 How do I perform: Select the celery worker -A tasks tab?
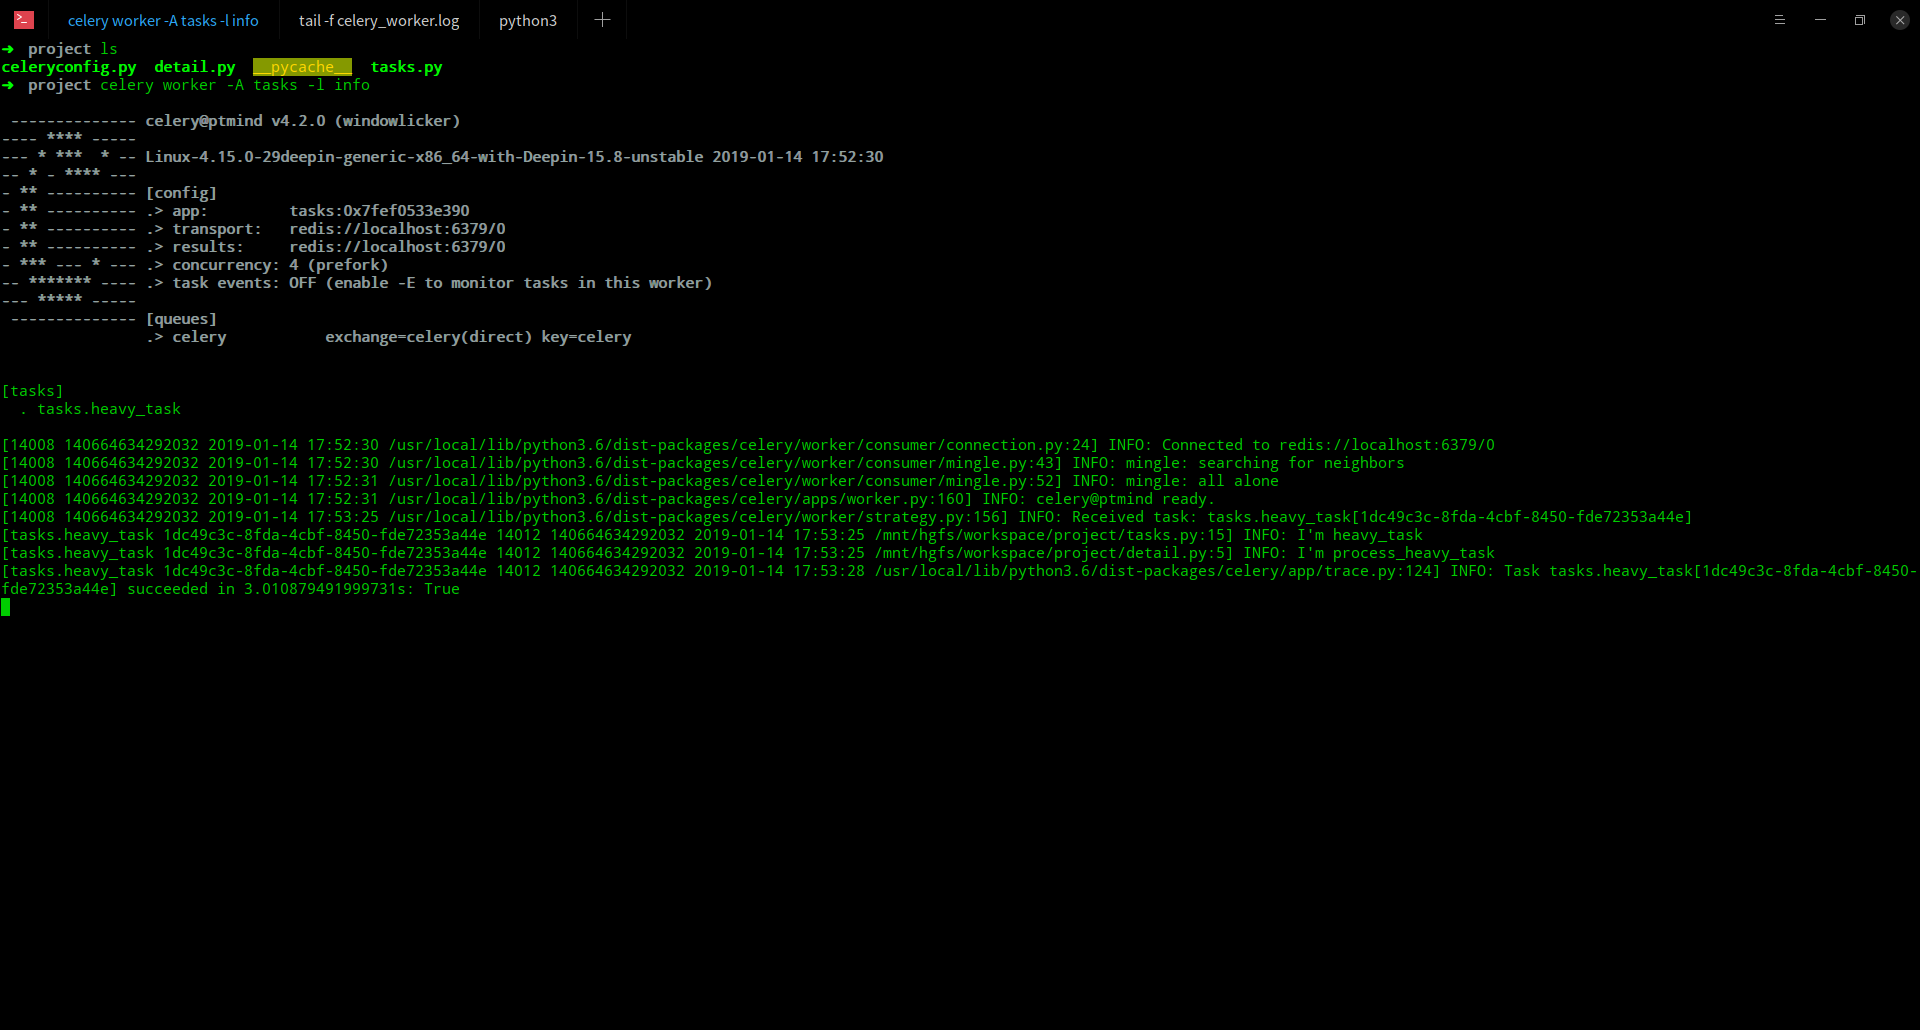pos(163,20)
